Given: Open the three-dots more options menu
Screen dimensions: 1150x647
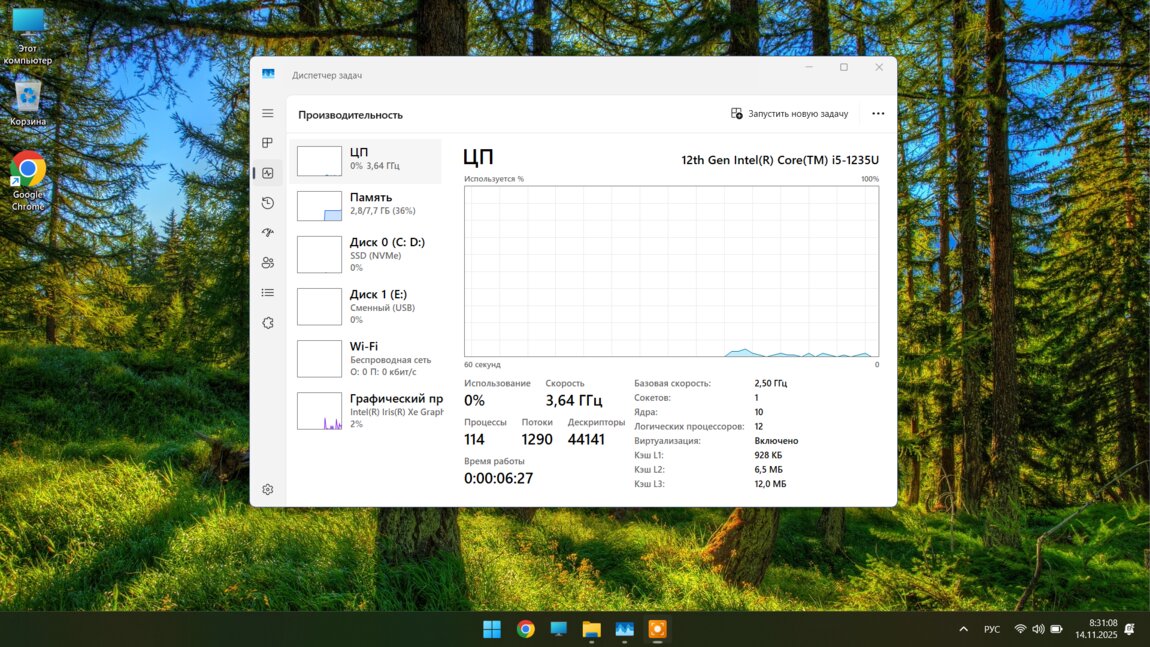Looking at the screenshot, I should [877, 114].
